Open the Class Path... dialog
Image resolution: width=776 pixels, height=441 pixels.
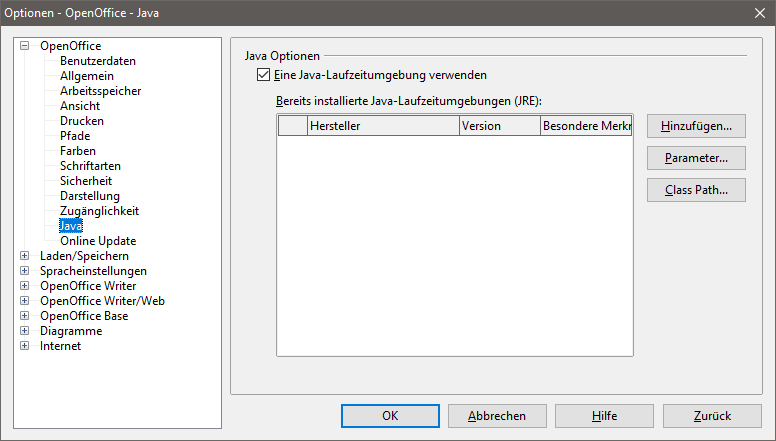tap(696, 190)
